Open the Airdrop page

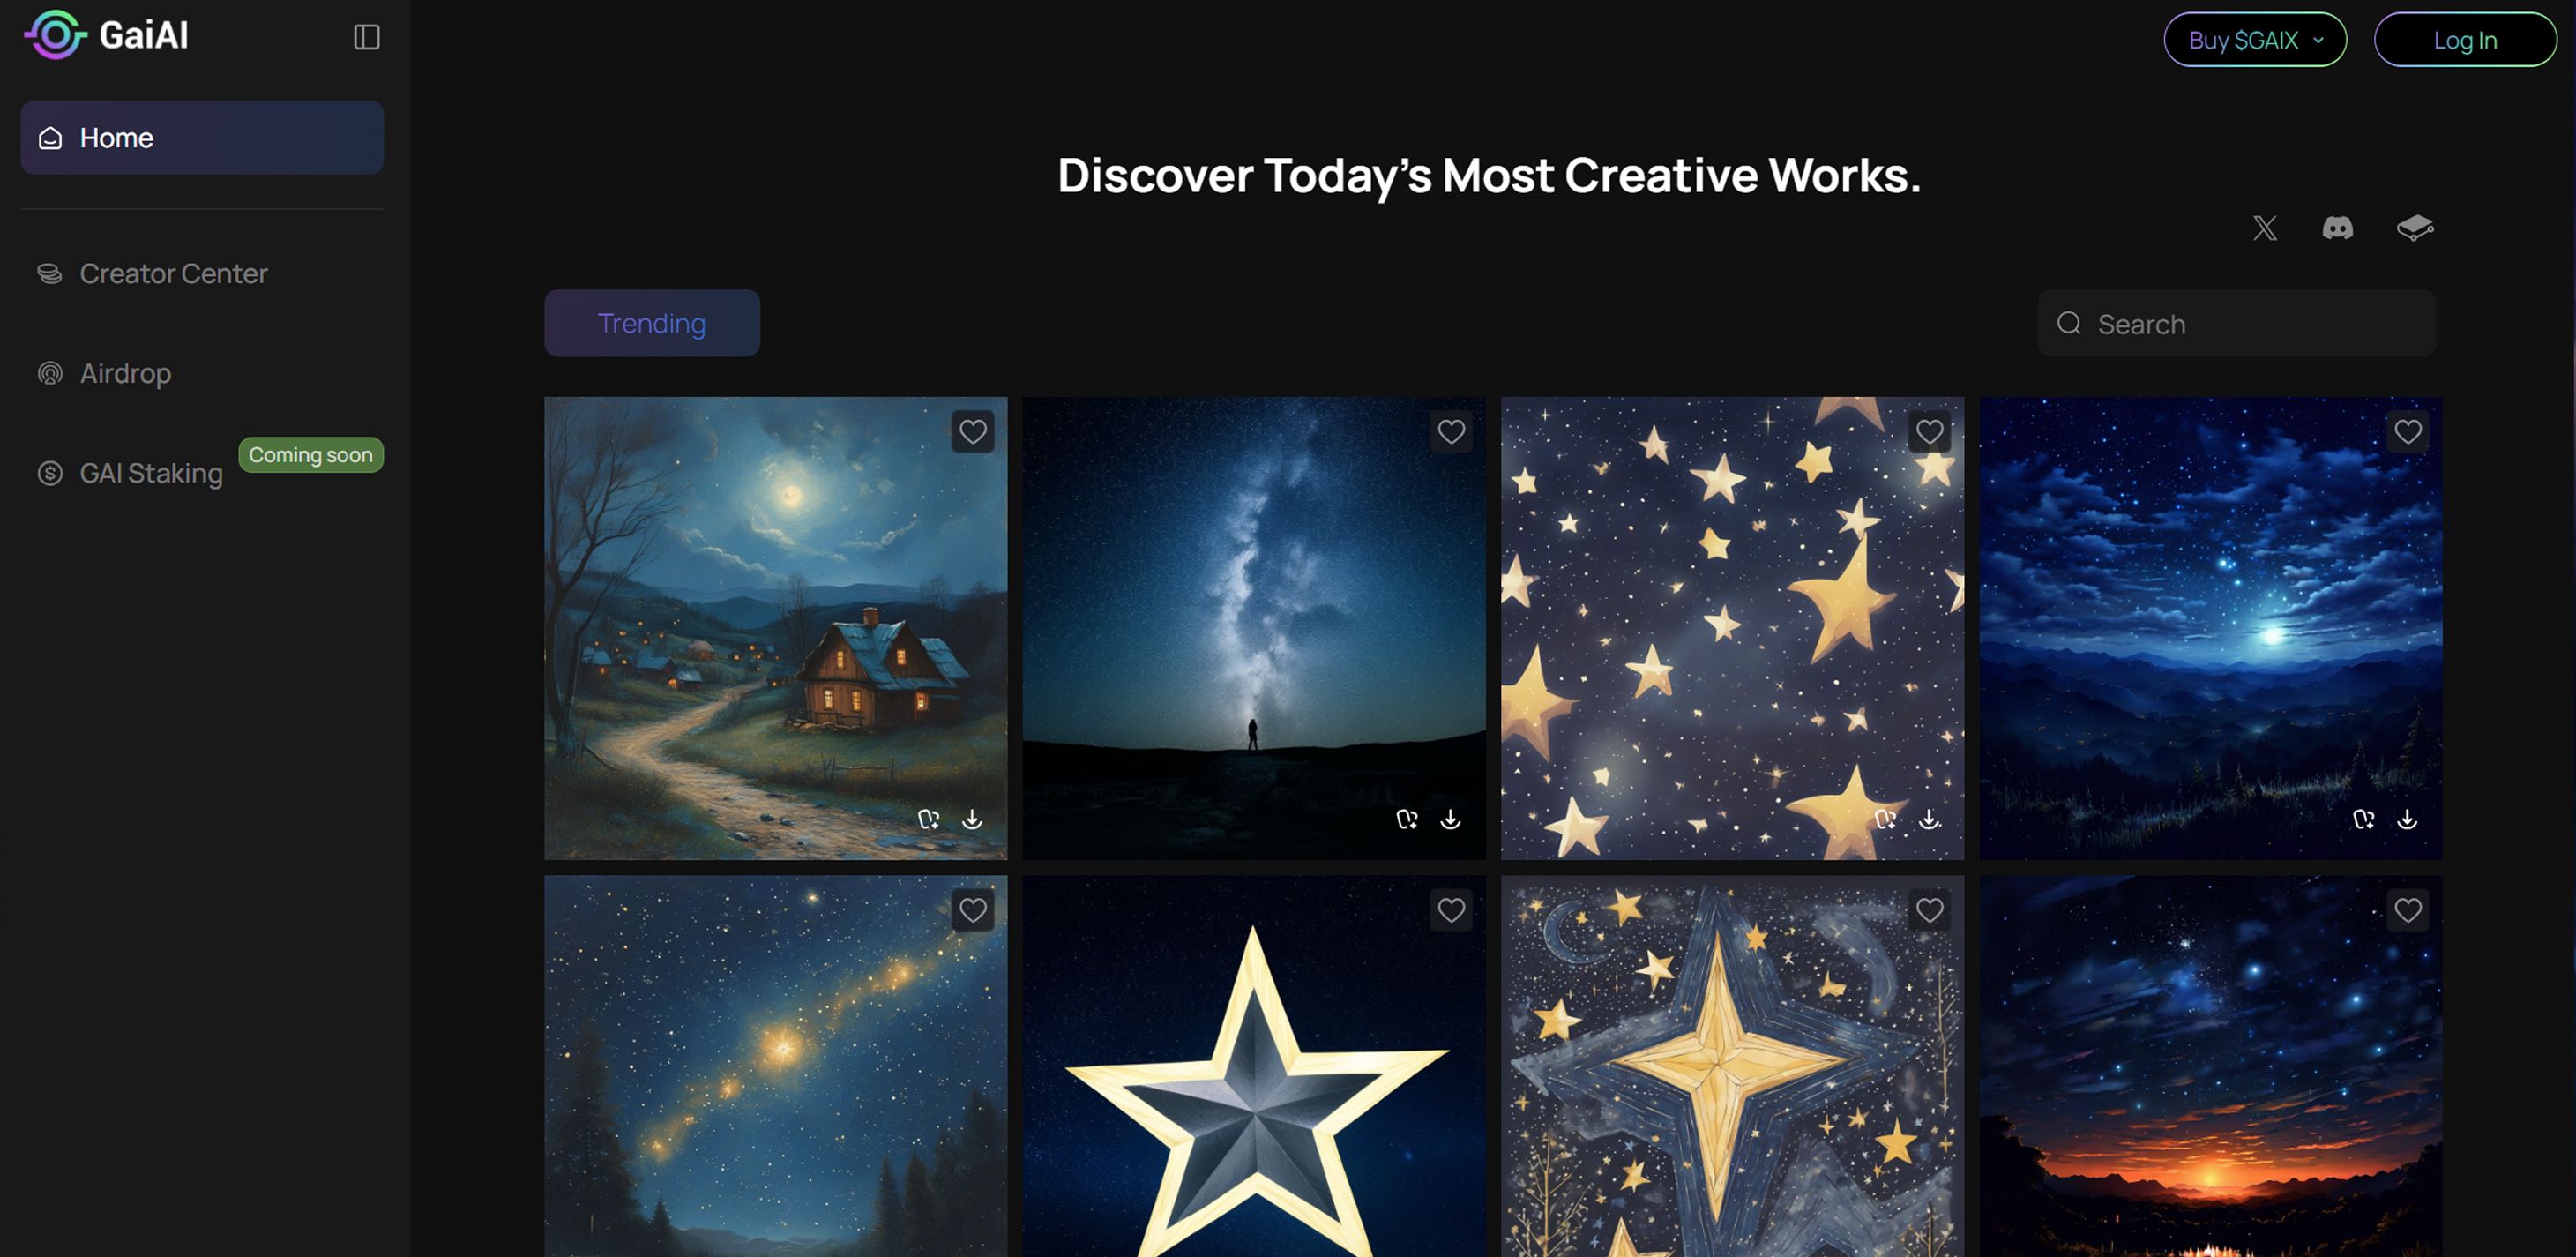point(125,373)
